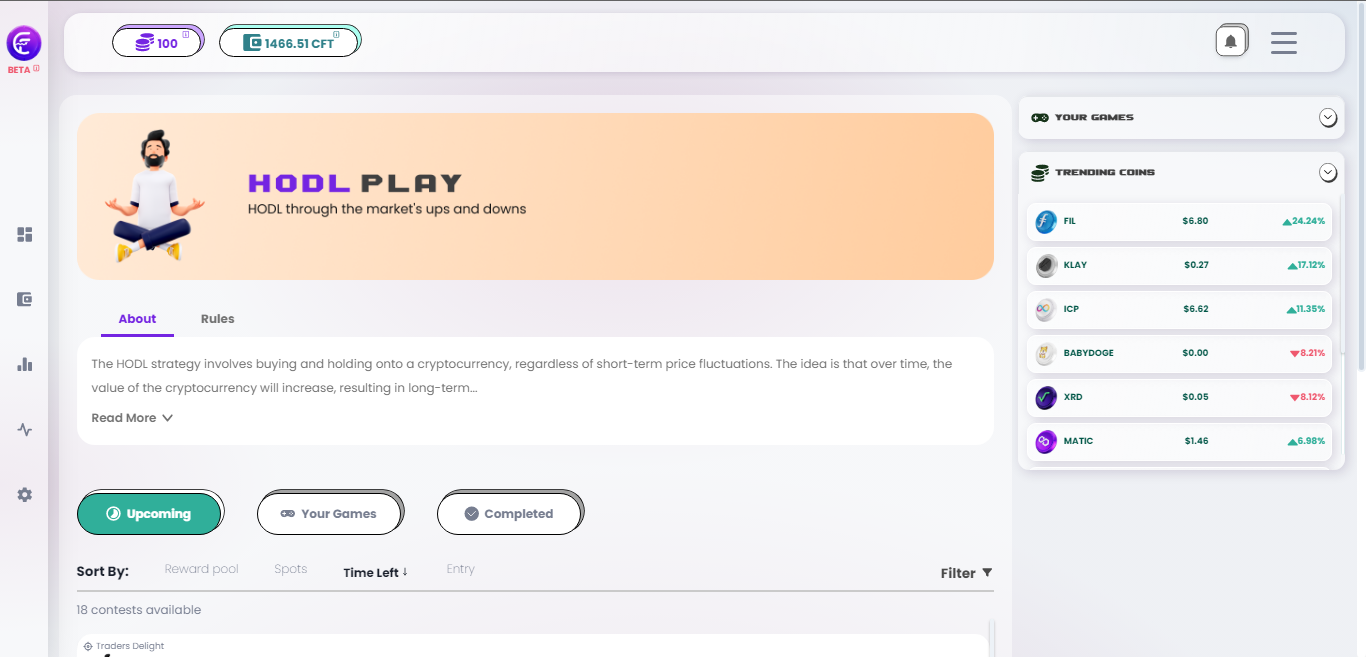Open the Filter dropdown above contests
Image resolution: width=1366 pixels, height=657 pixels.
pos(964,572)
